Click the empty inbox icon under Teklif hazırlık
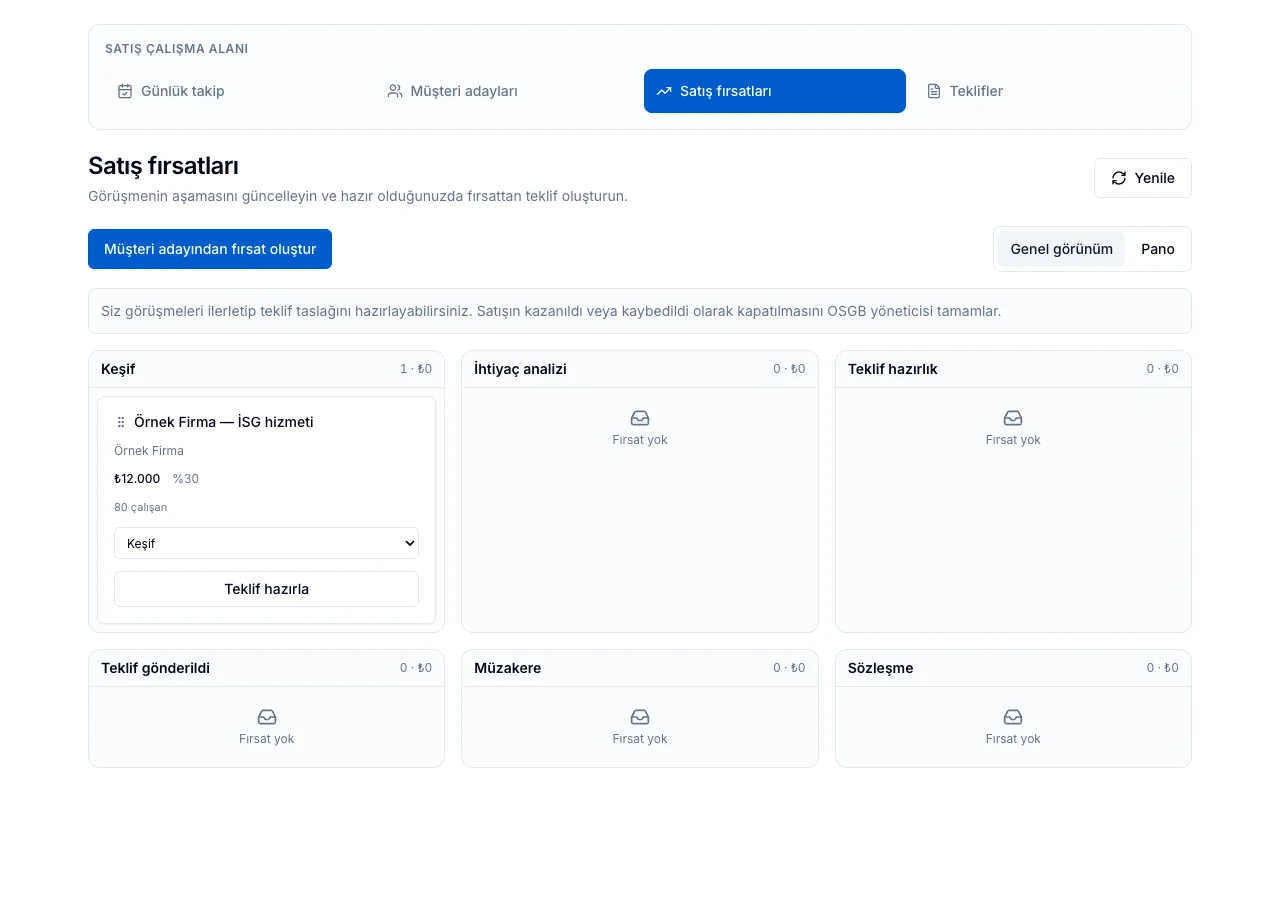Screen dimensions: 1280x900 point(1013,418)
